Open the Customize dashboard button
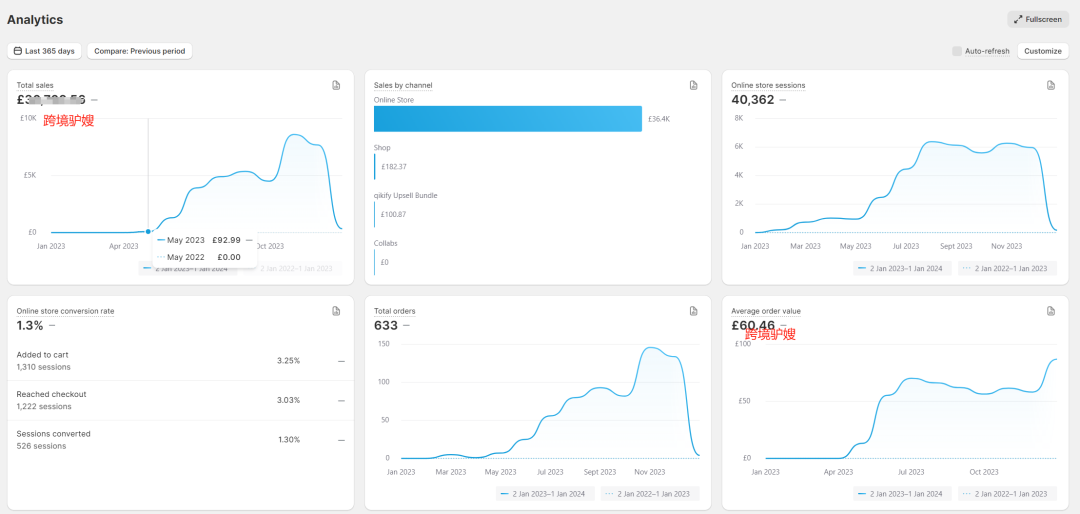 pyautogui.click(x=1043, y=51)
